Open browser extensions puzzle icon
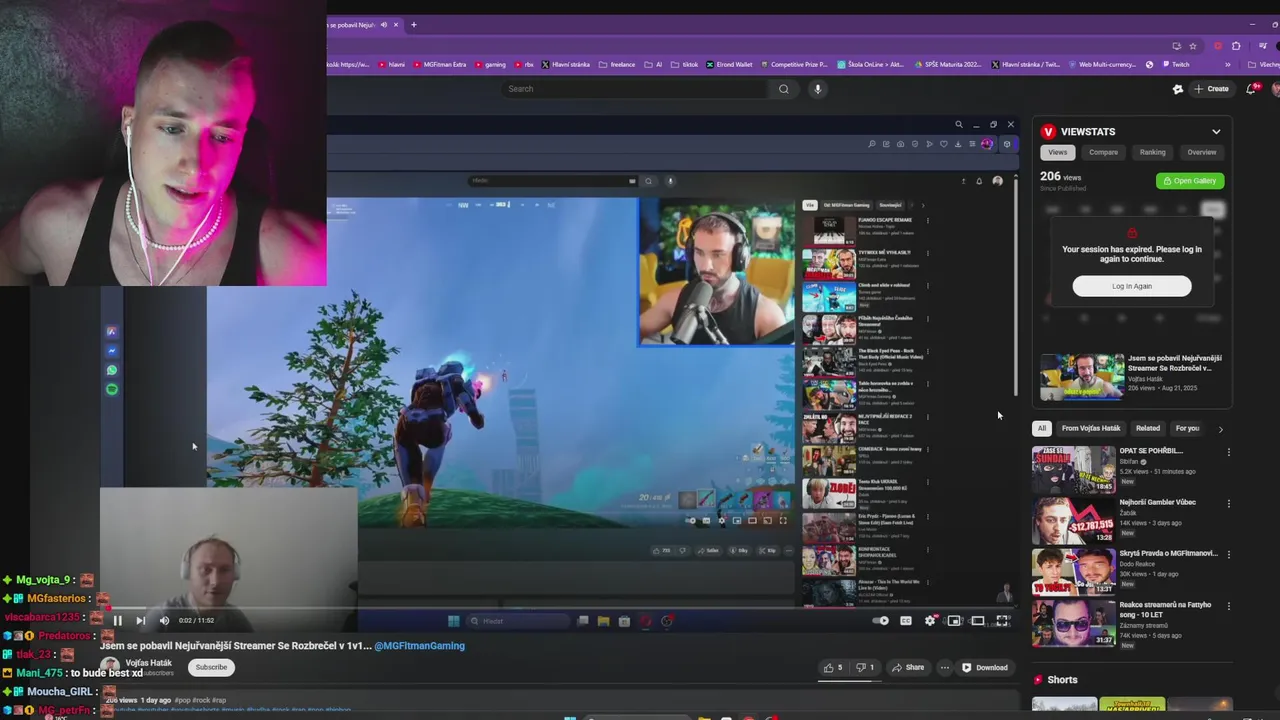The image size is (1280, 720). coord(1236,46)
